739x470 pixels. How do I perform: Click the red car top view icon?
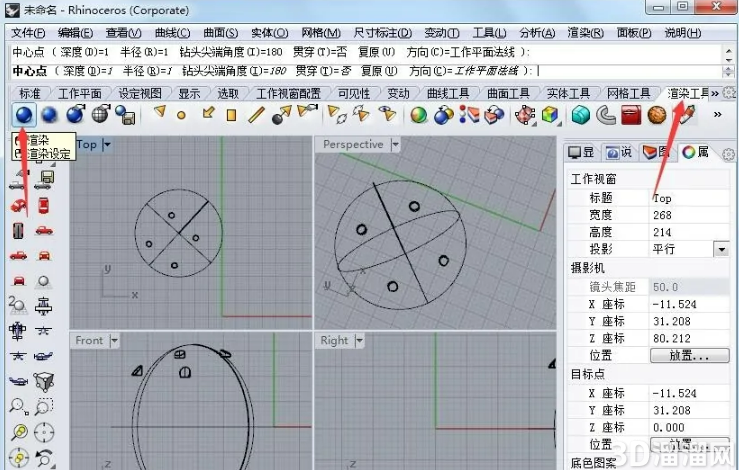[x=43, y=206]
